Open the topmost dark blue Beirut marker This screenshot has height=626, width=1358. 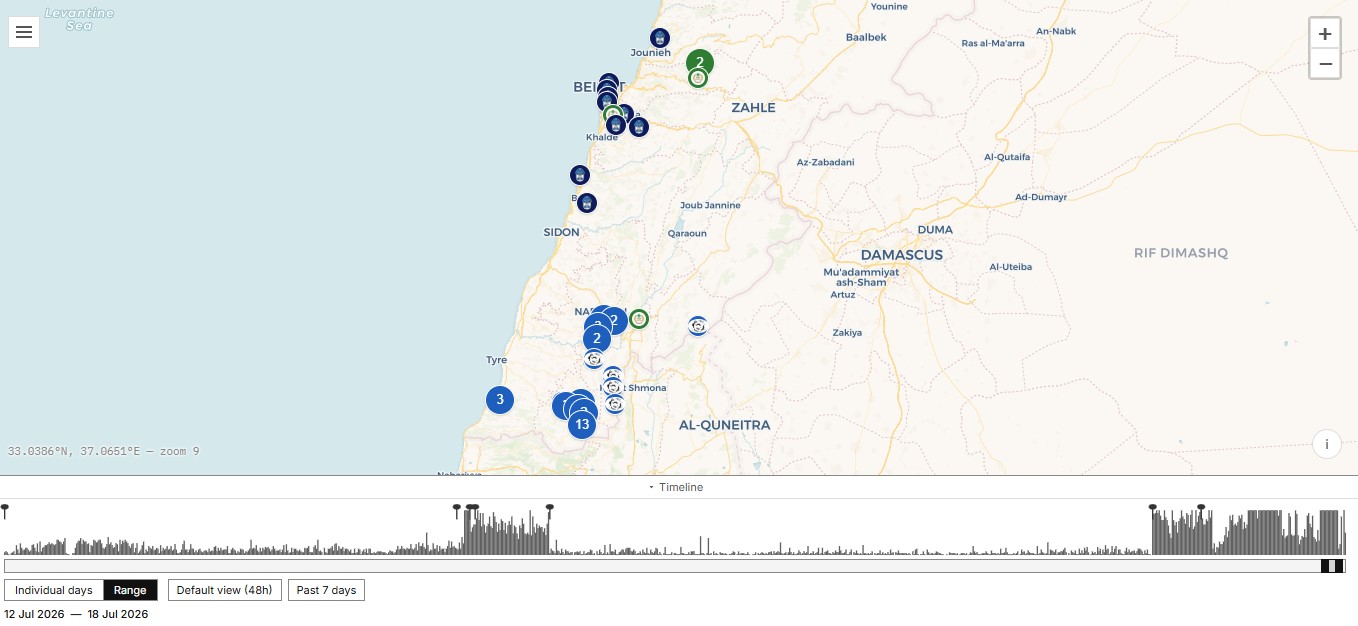pos(608,82)
